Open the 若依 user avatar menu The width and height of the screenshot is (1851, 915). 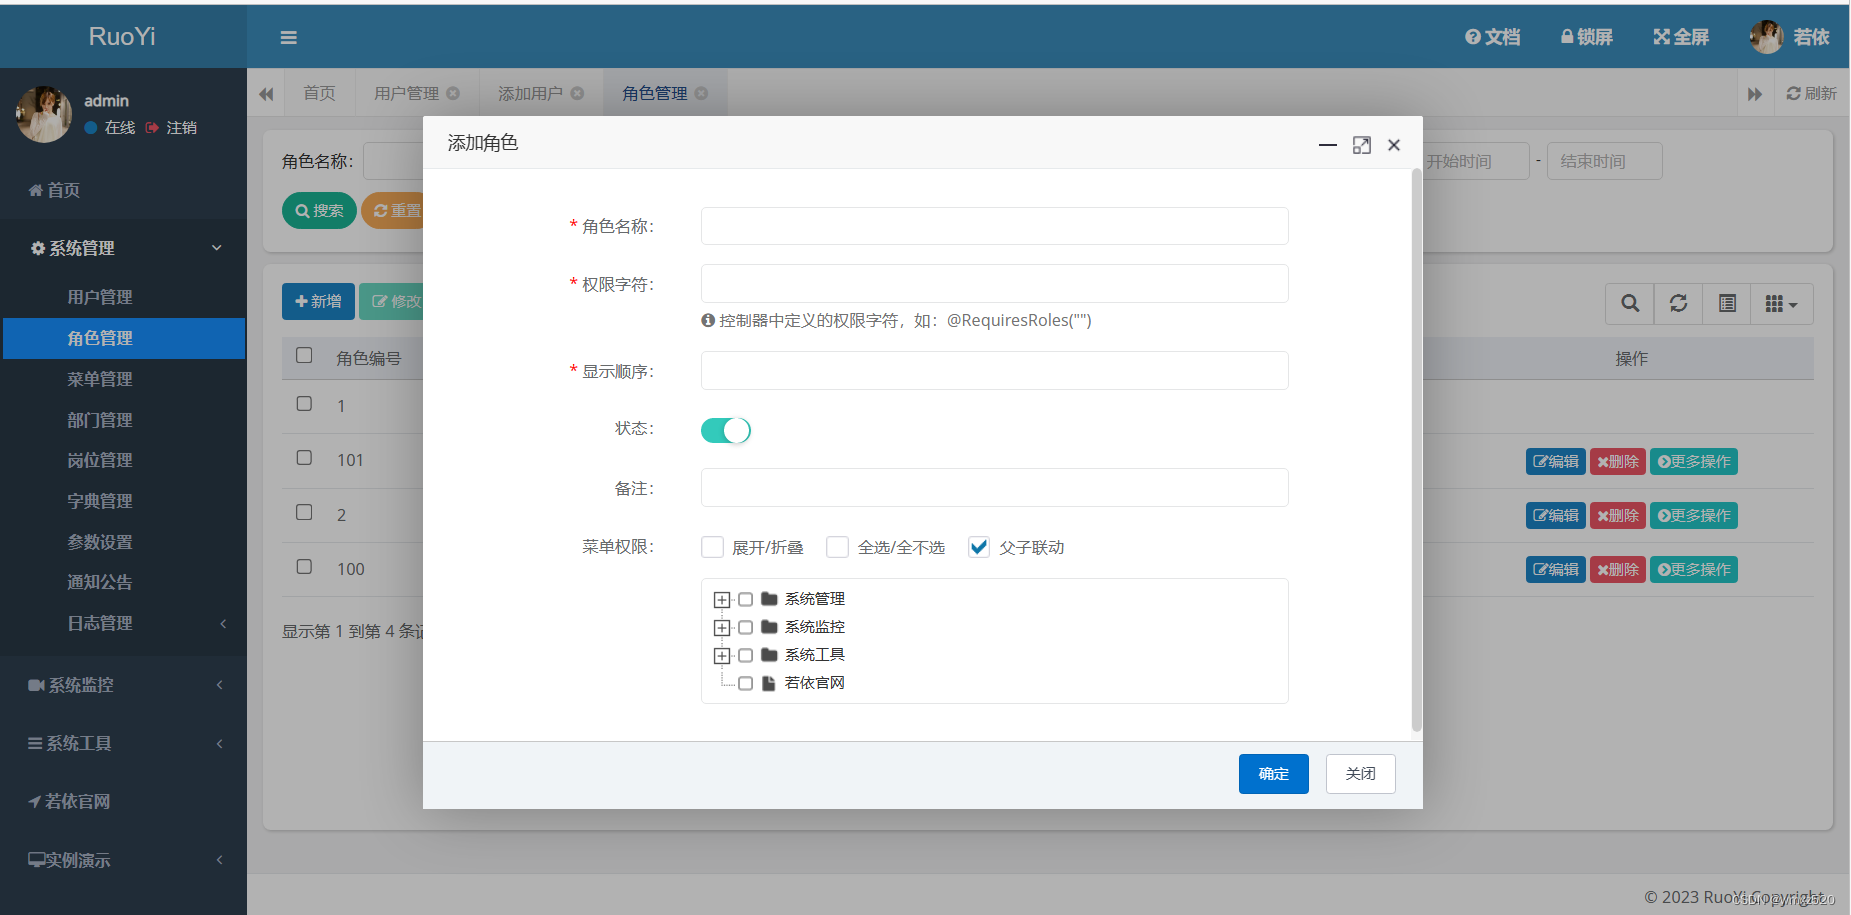[1789, 37]
